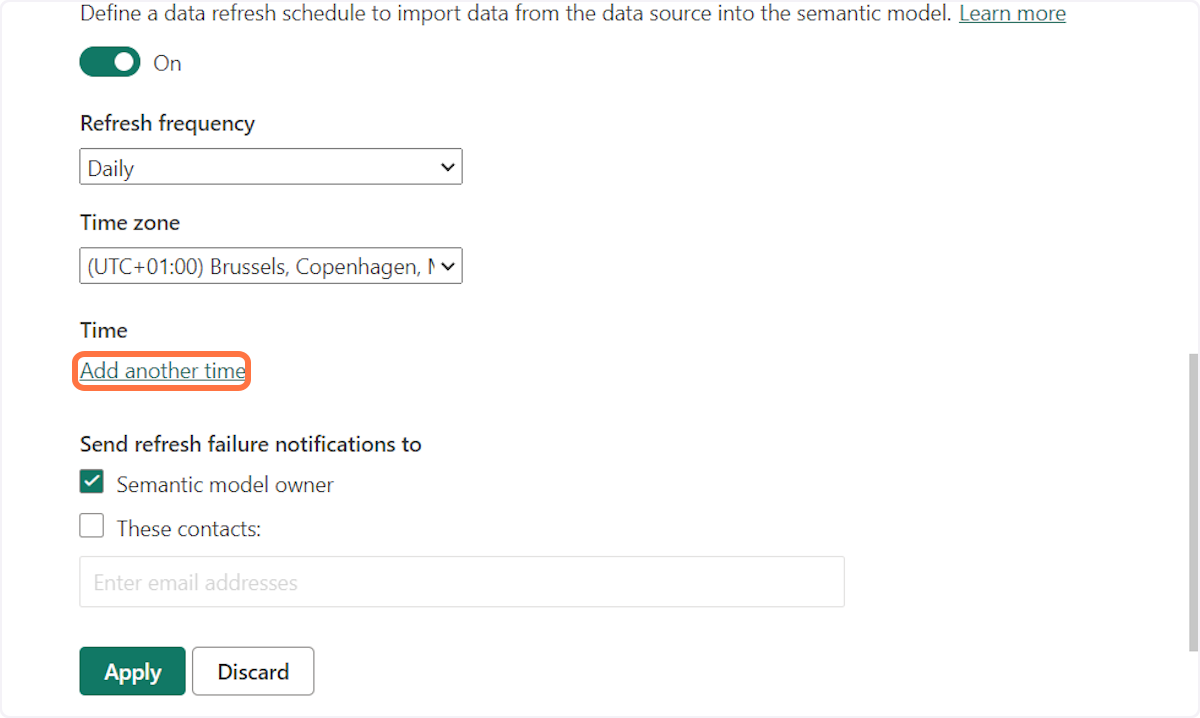This screenshot has width=1200, height=718.
Task: Check the These contacts checkbox
Action: (x=92, y=526)
